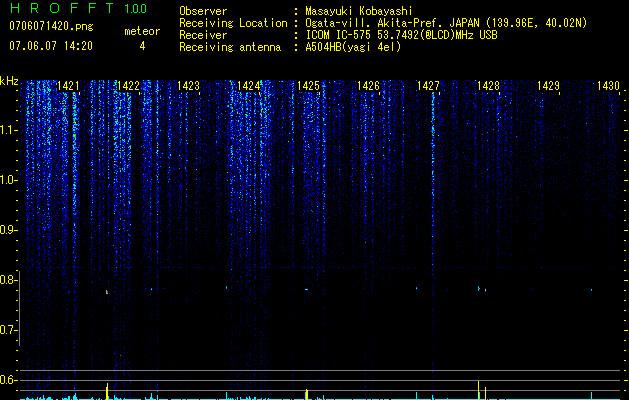Click the 1.0 kHz frequency axis label
Viewport: 629px width, 400px height.
pyautogui.click(x=8, y=180)
